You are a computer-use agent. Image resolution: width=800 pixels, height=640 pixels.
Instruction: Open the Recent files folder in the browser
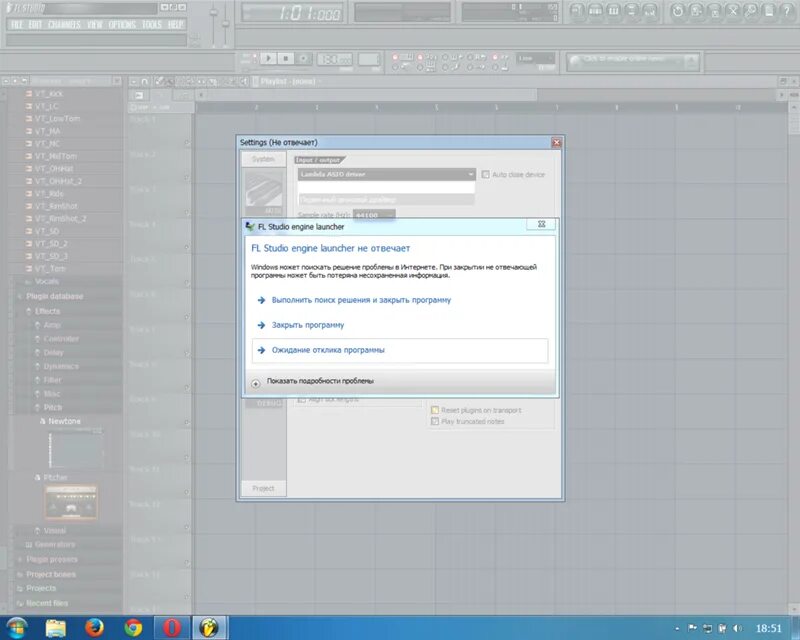[x=47, y=603]
